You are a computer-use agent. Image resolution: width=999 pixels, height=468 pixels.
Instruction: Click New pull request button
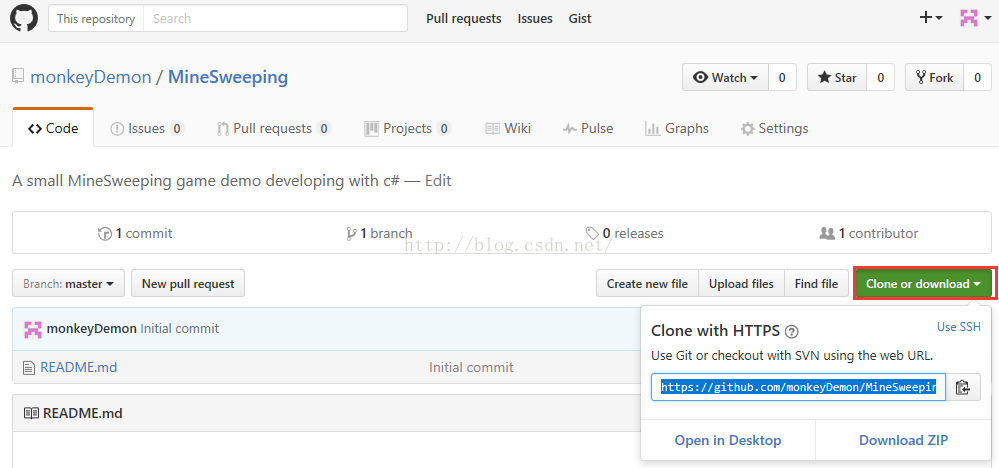[188, 284]
